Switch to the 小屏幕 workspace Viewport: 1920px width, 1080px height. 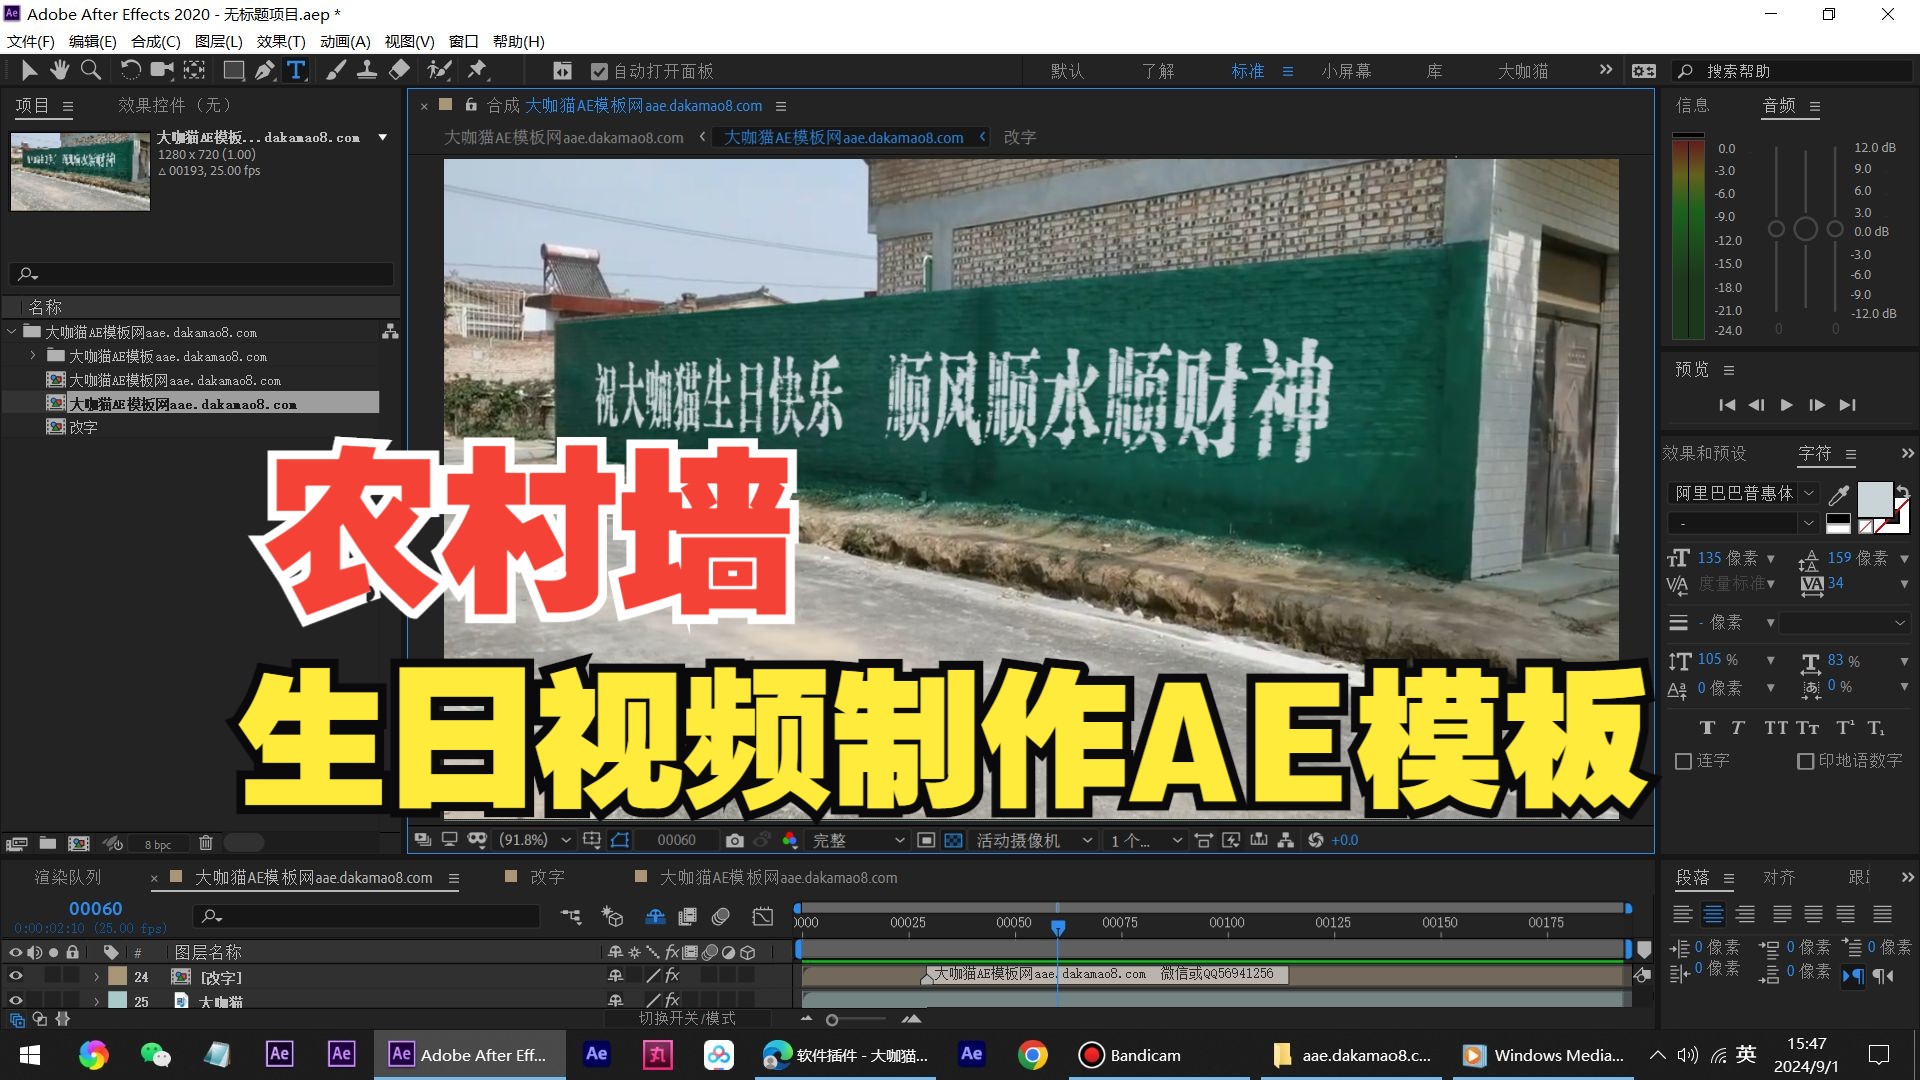[x=1346, y=71]
